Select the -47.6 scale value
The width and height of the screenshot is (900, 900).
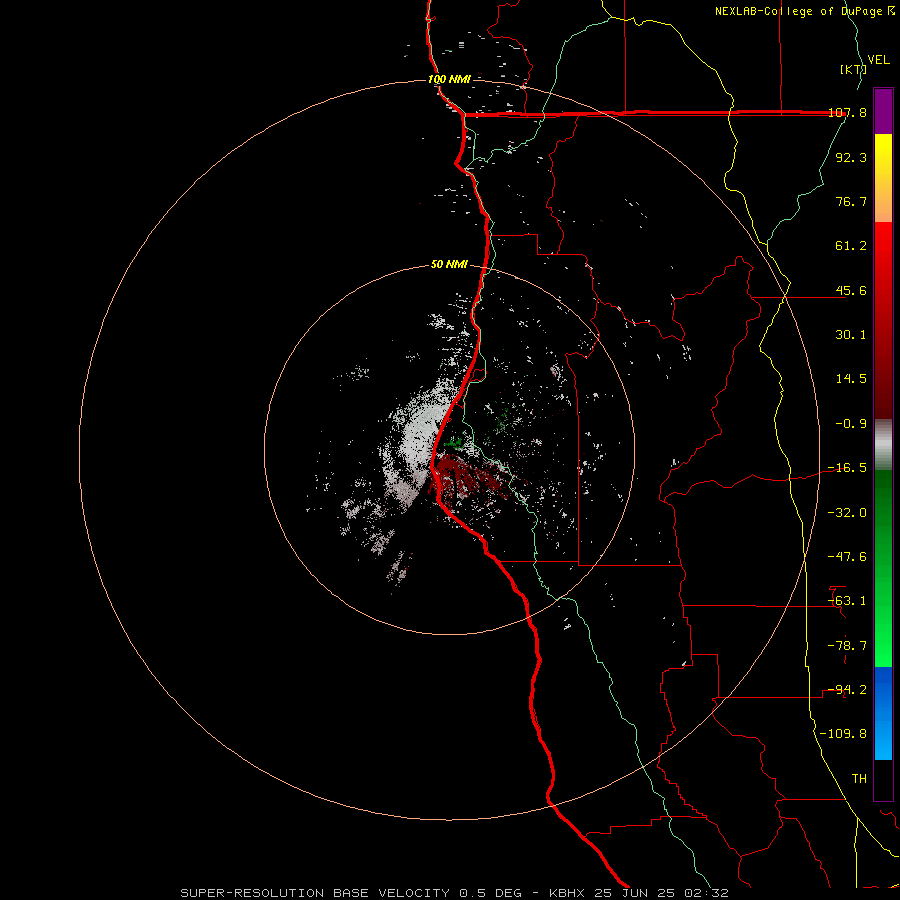click(847, 557)
